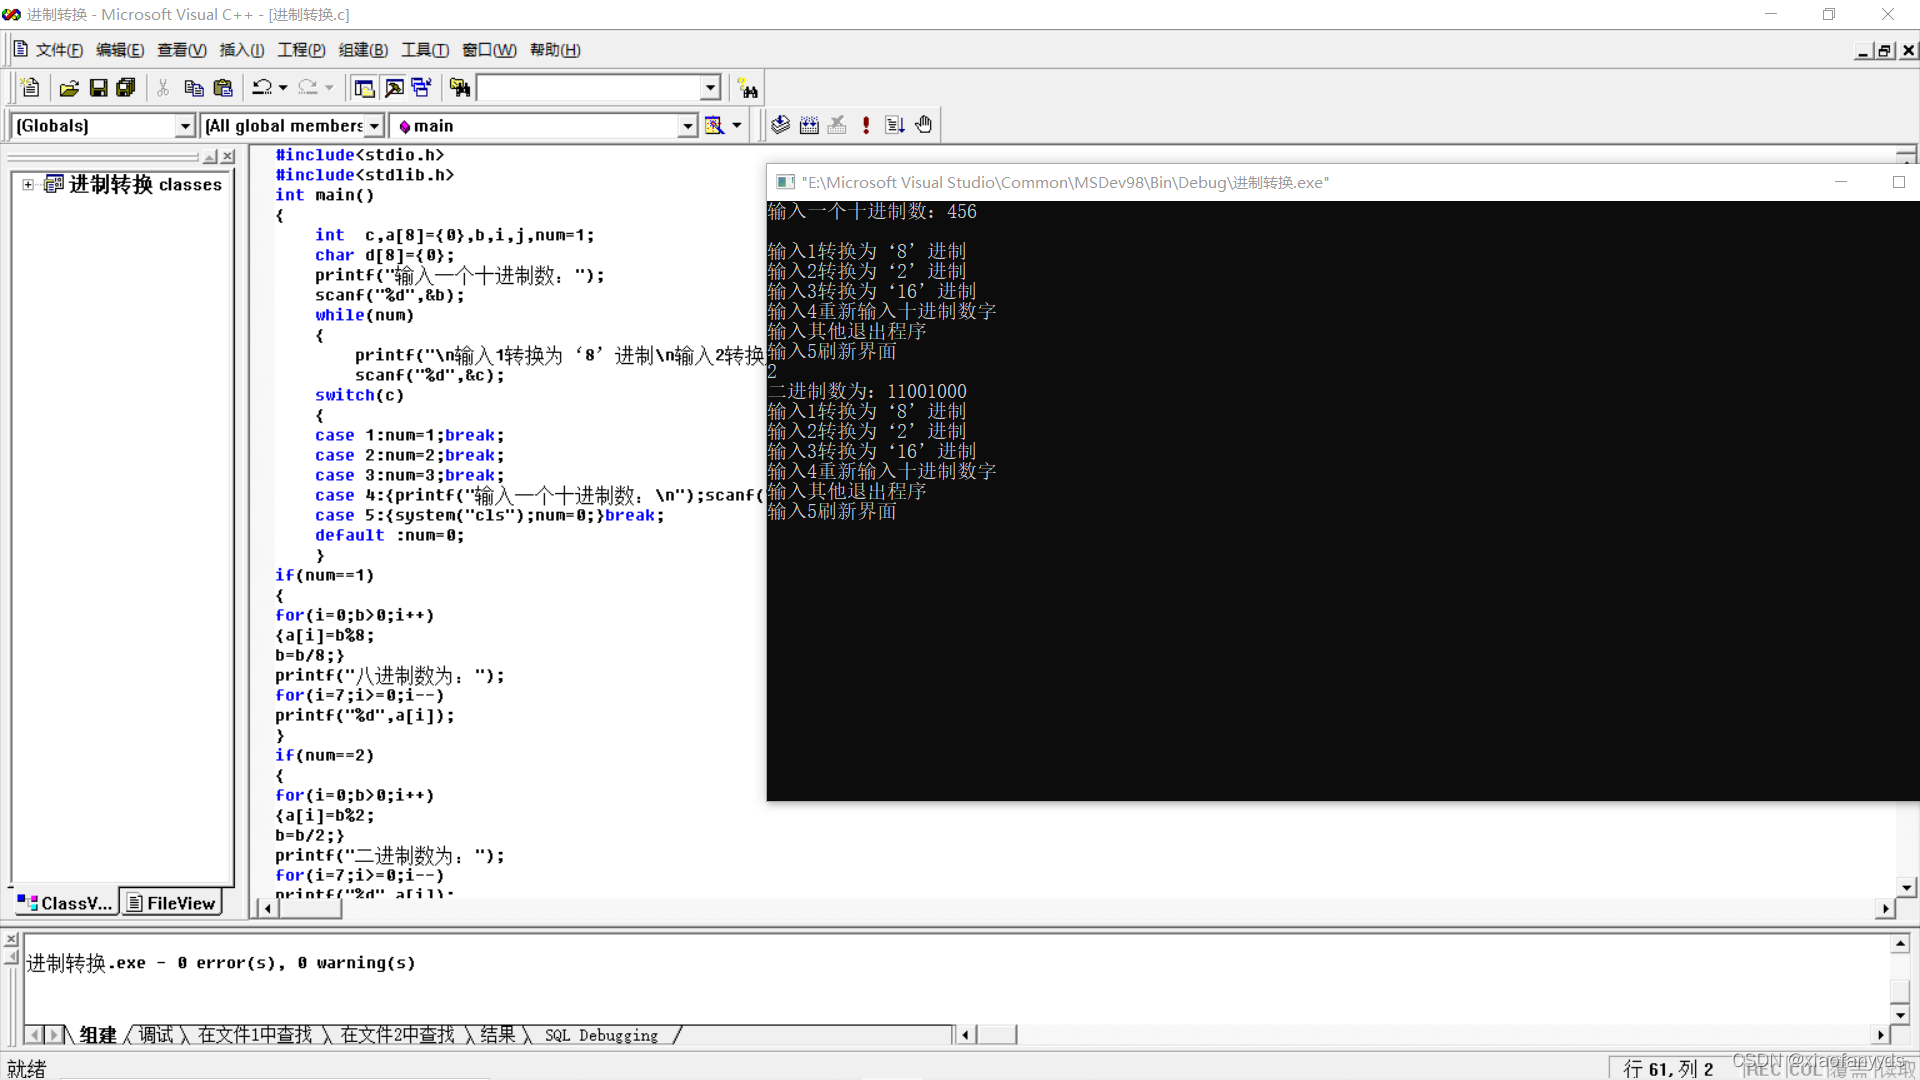Click the Save disk icon
The height and width of the screenshot is (1080, 1920).
coord(98,88)
